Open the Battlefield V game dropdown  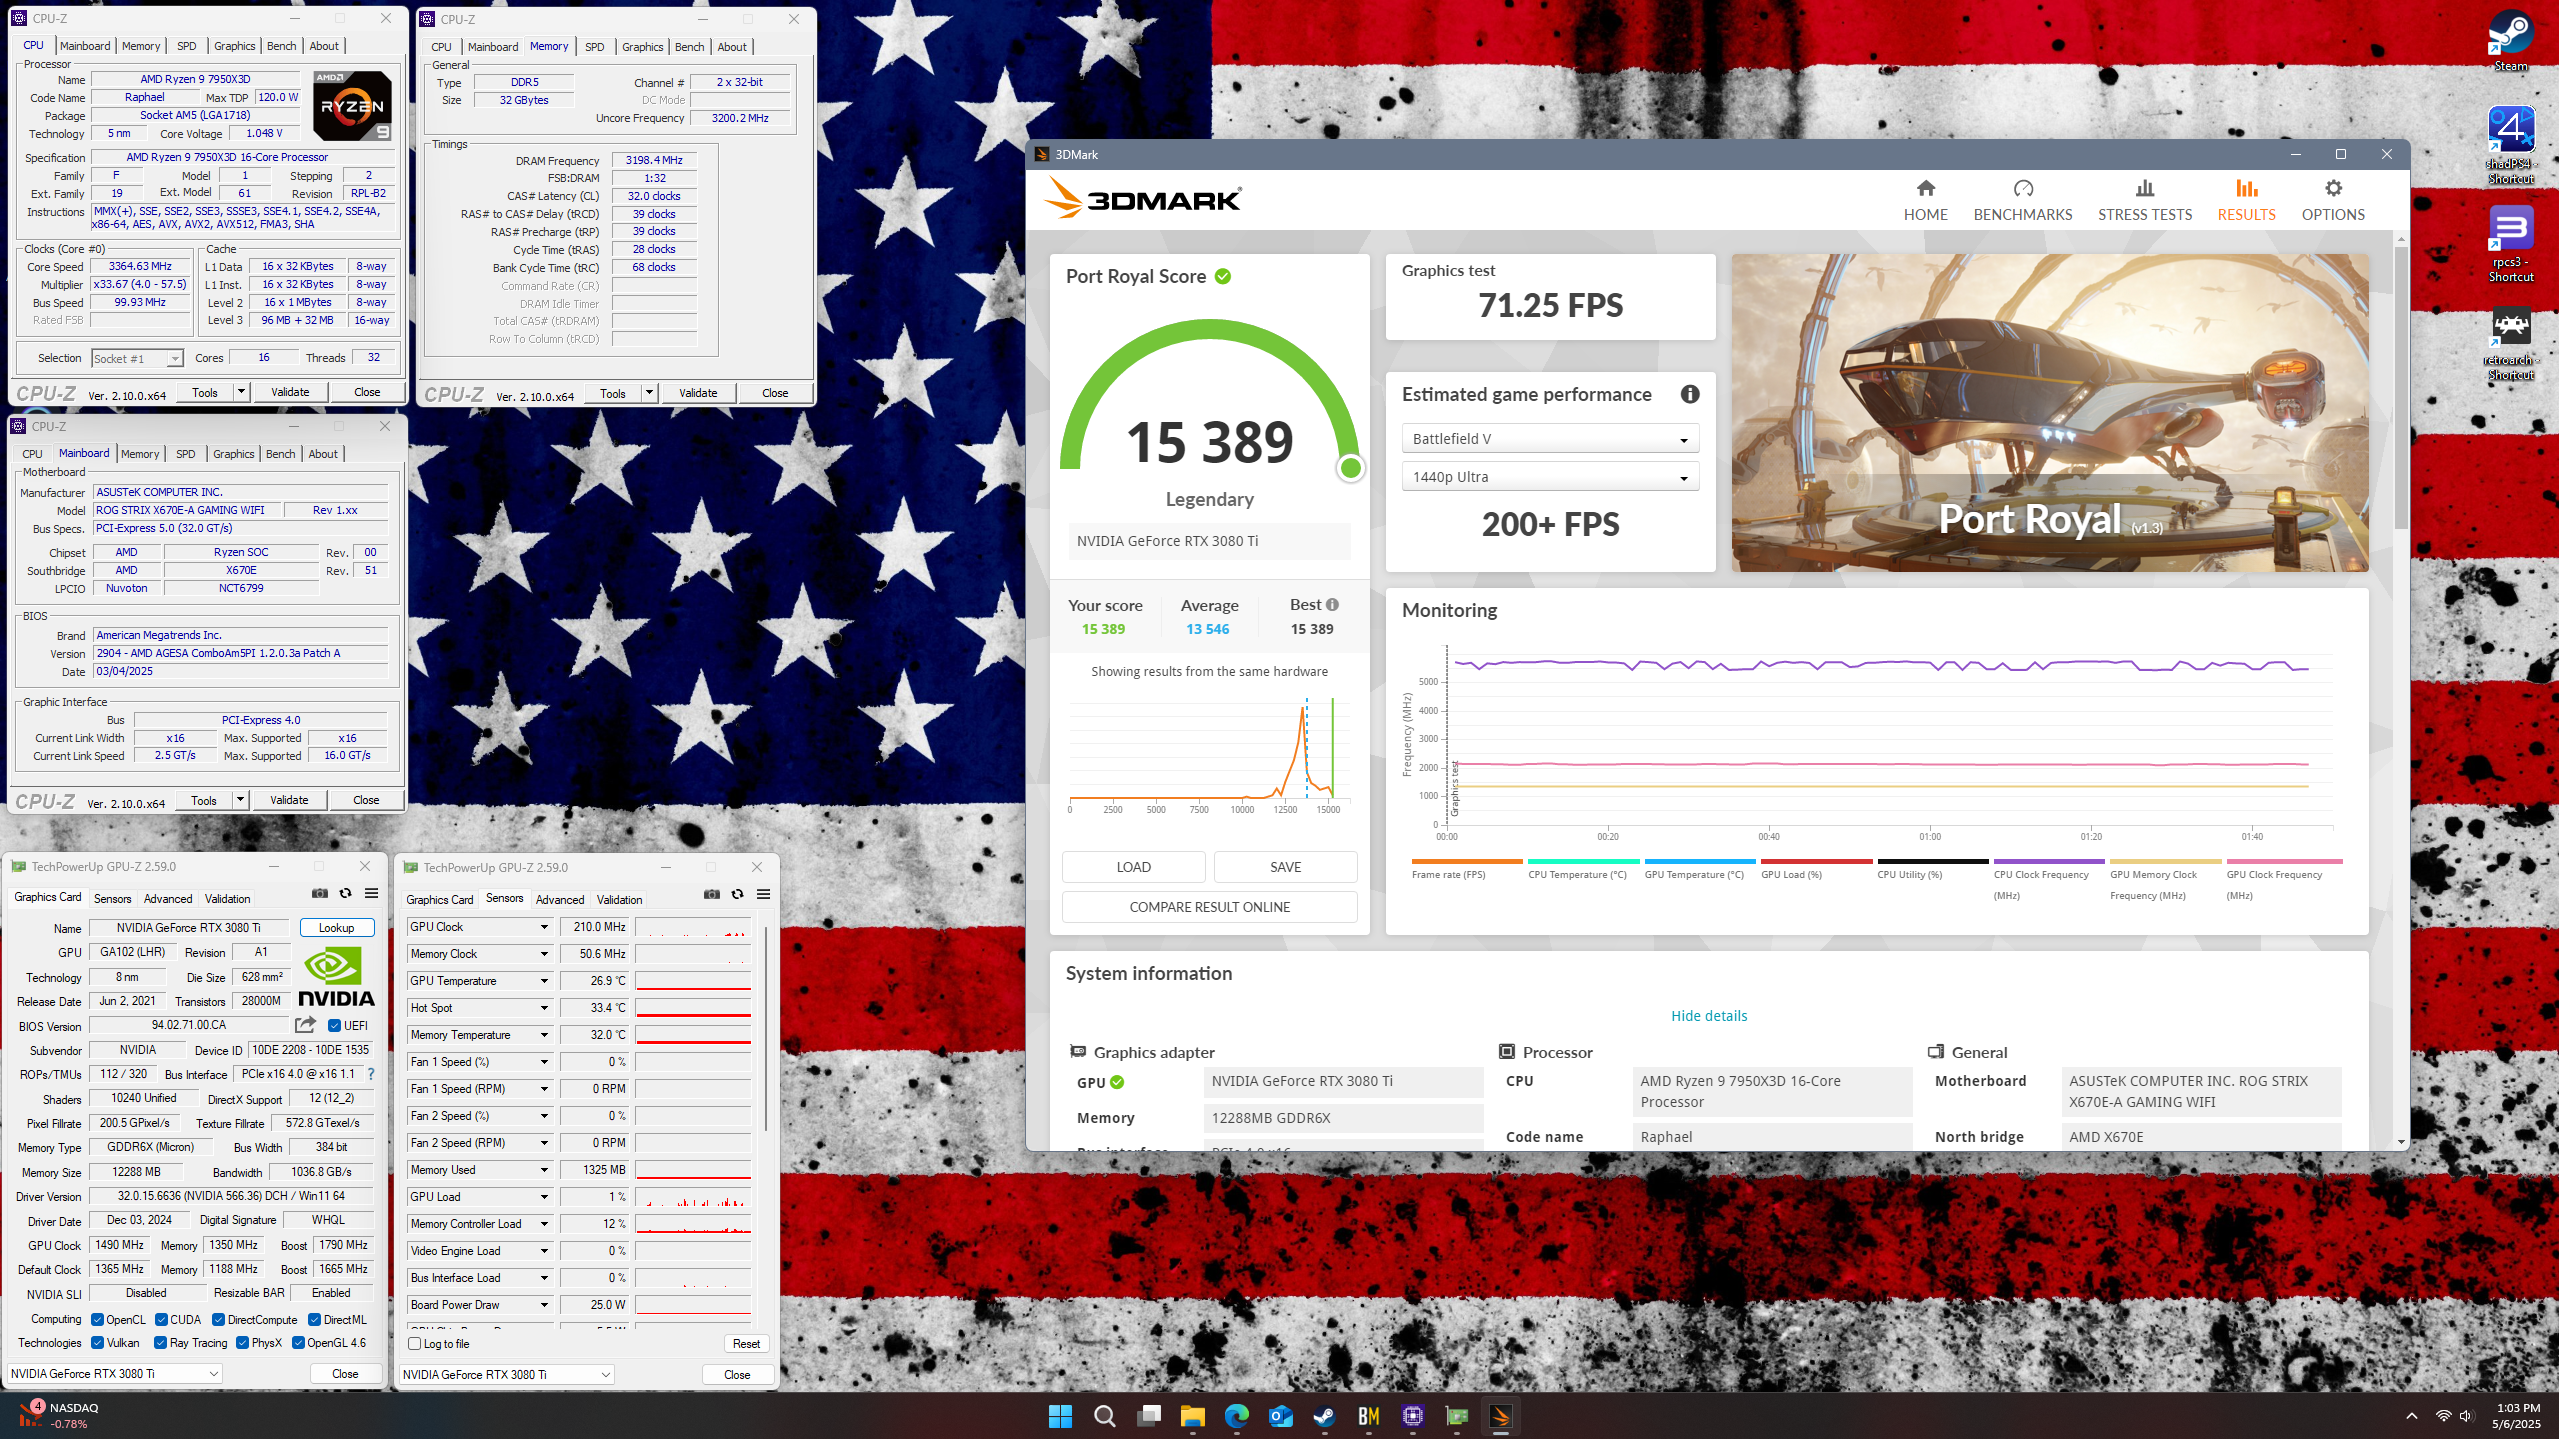coord(1550,439)
